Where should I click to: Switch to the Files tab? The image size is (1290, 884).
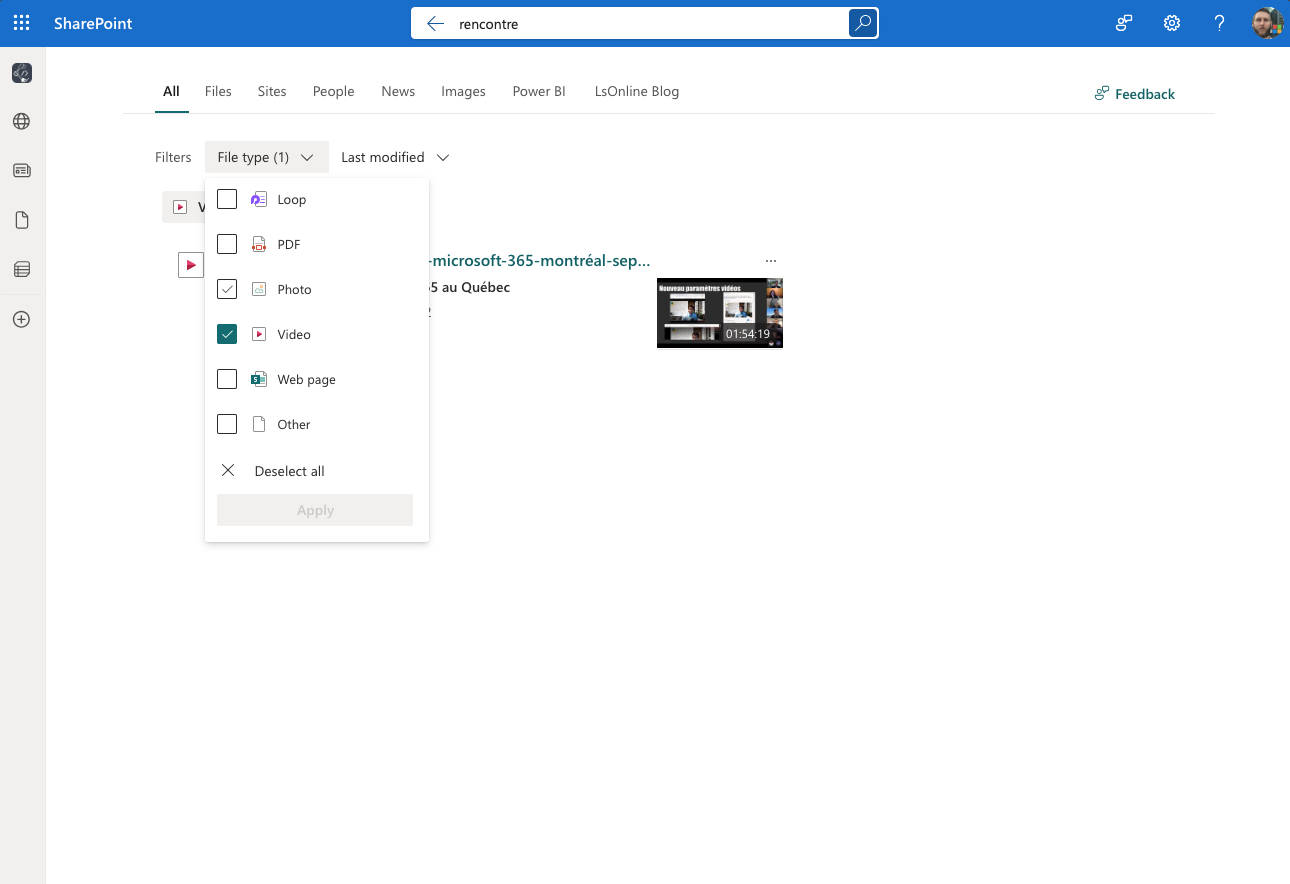[218, 91]
